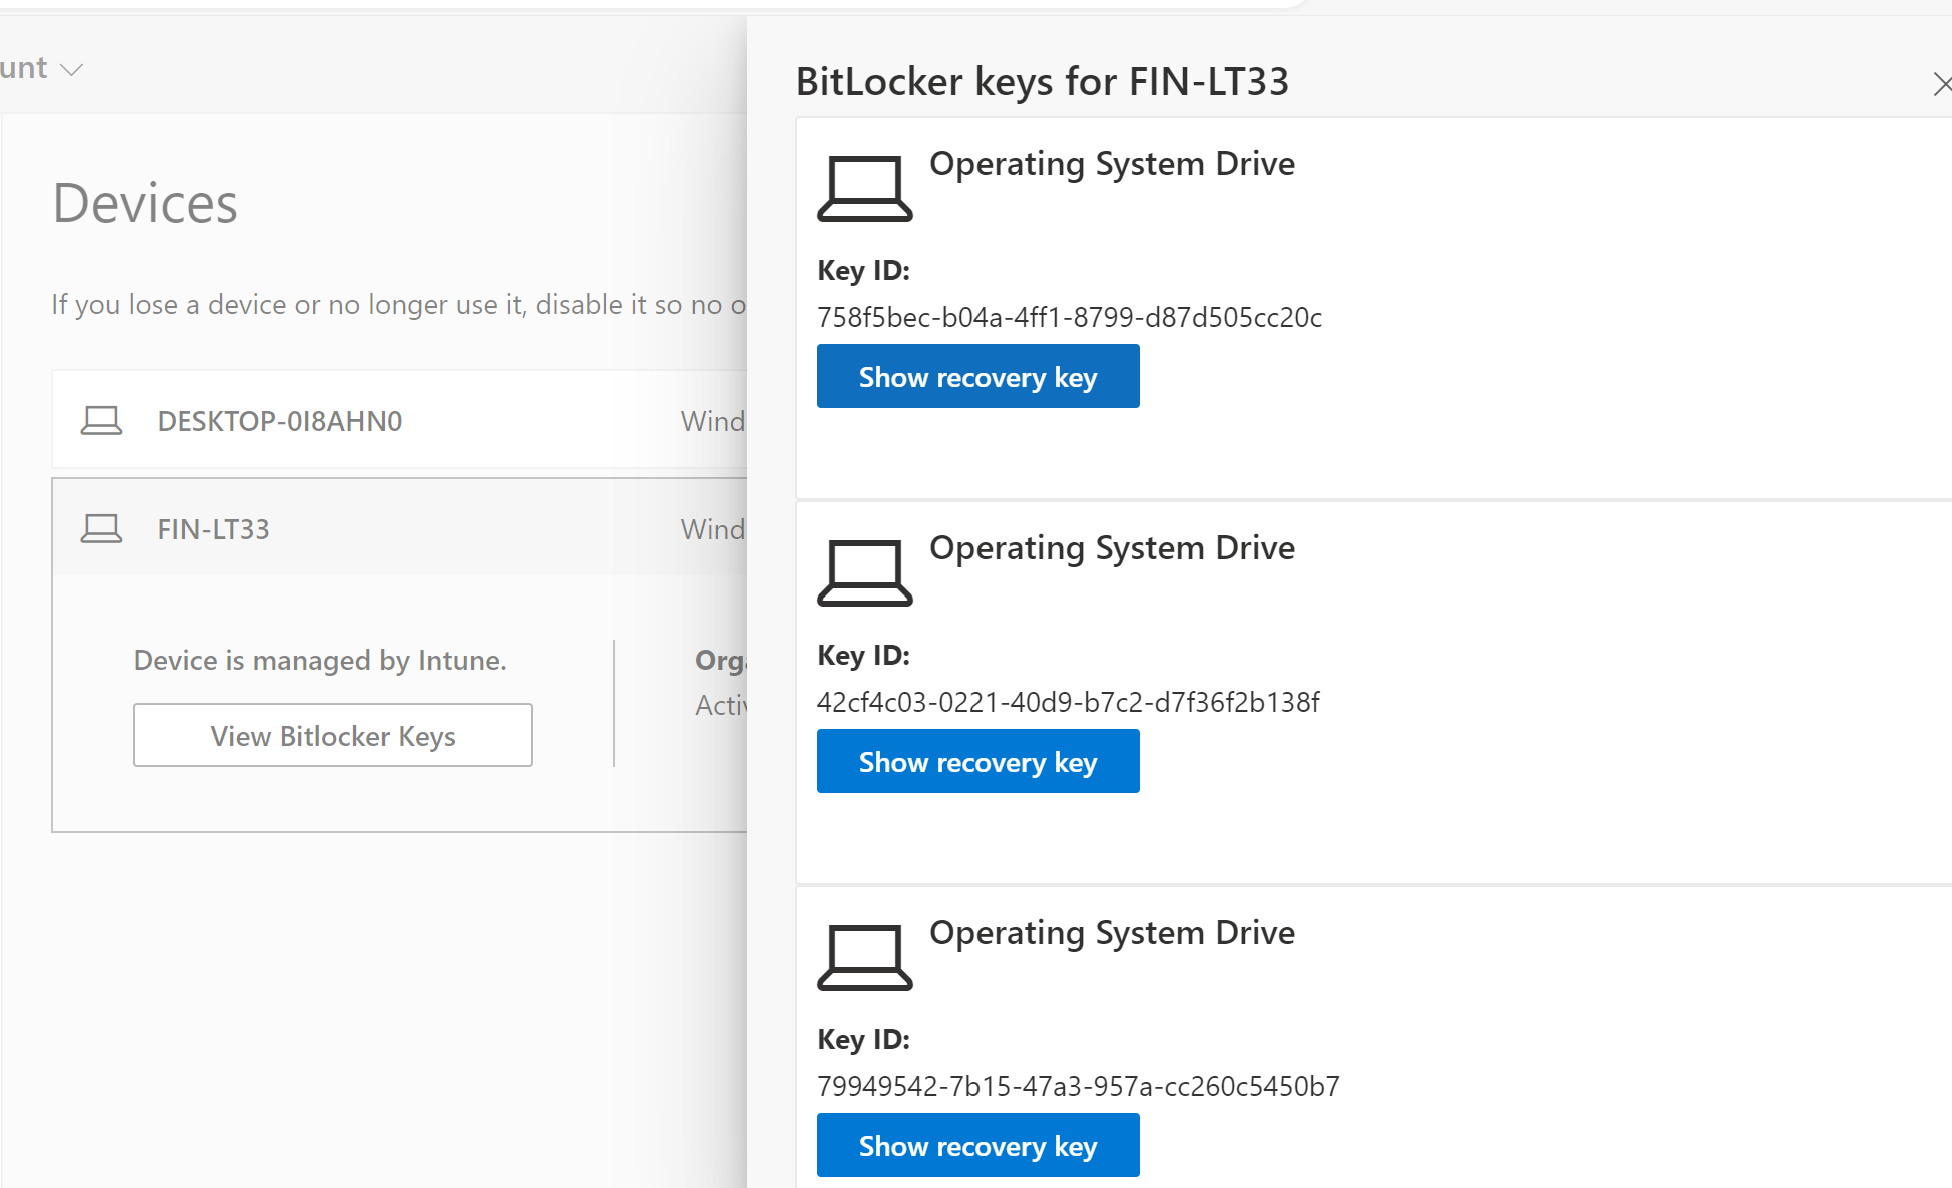
Task: Click first Operating System Drive title
Action: [1111, 164]
